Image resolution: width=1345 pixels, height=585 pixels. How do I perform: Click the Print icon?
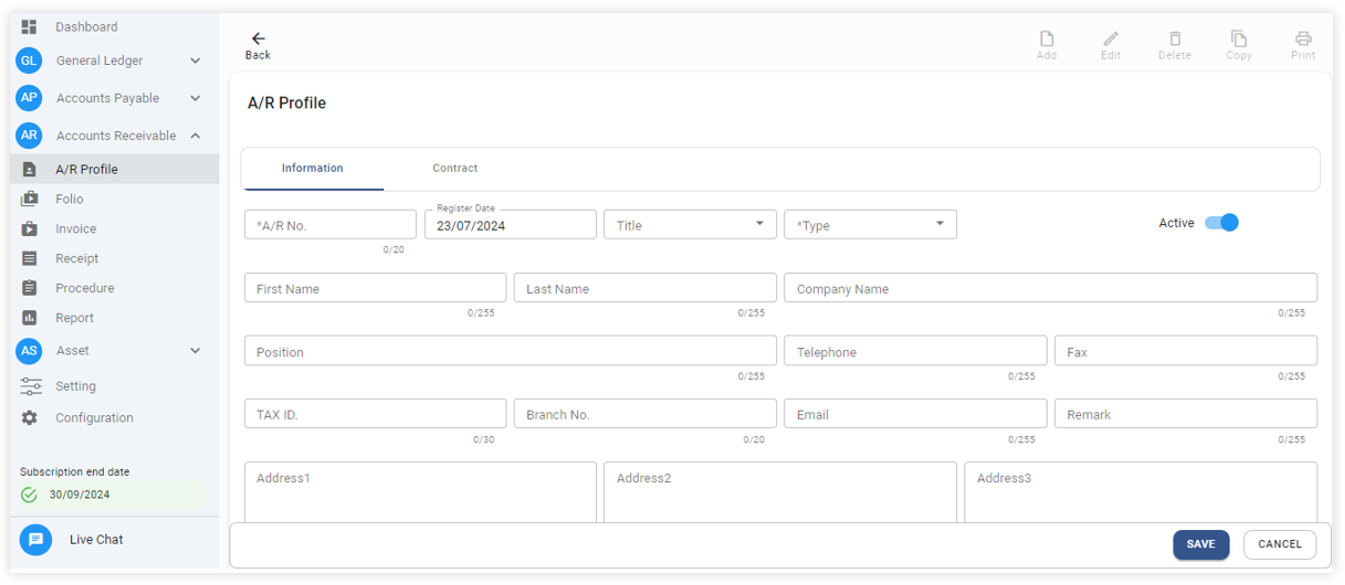(x=1302, y=39)
